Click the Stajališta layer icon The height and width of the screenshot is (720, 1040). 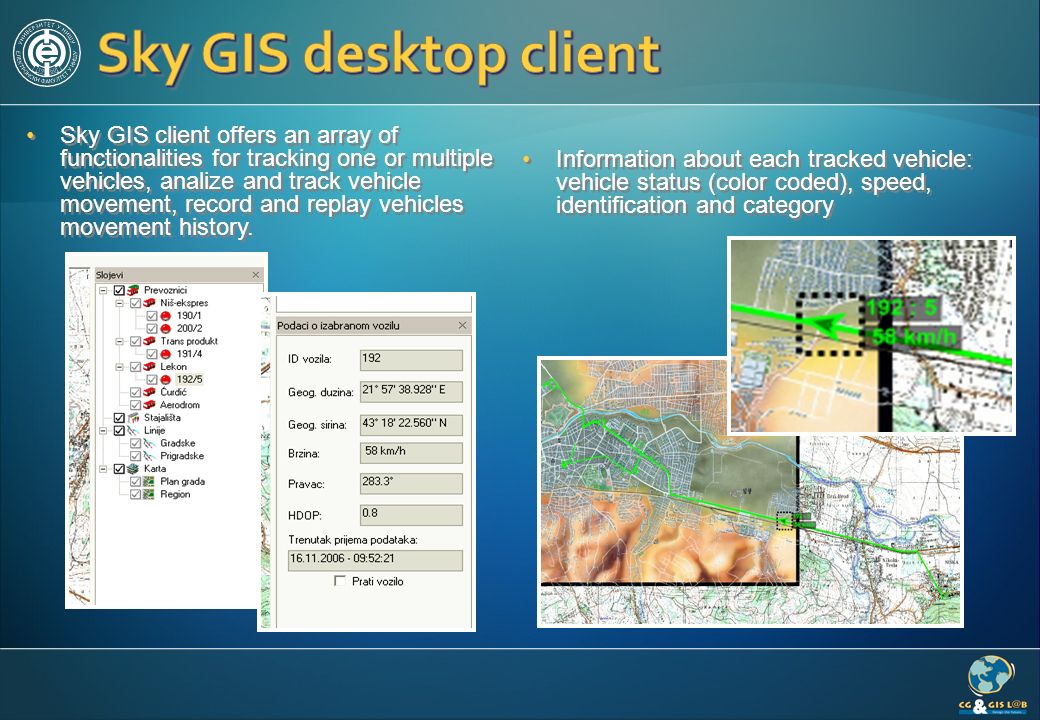tap(133, 418)
